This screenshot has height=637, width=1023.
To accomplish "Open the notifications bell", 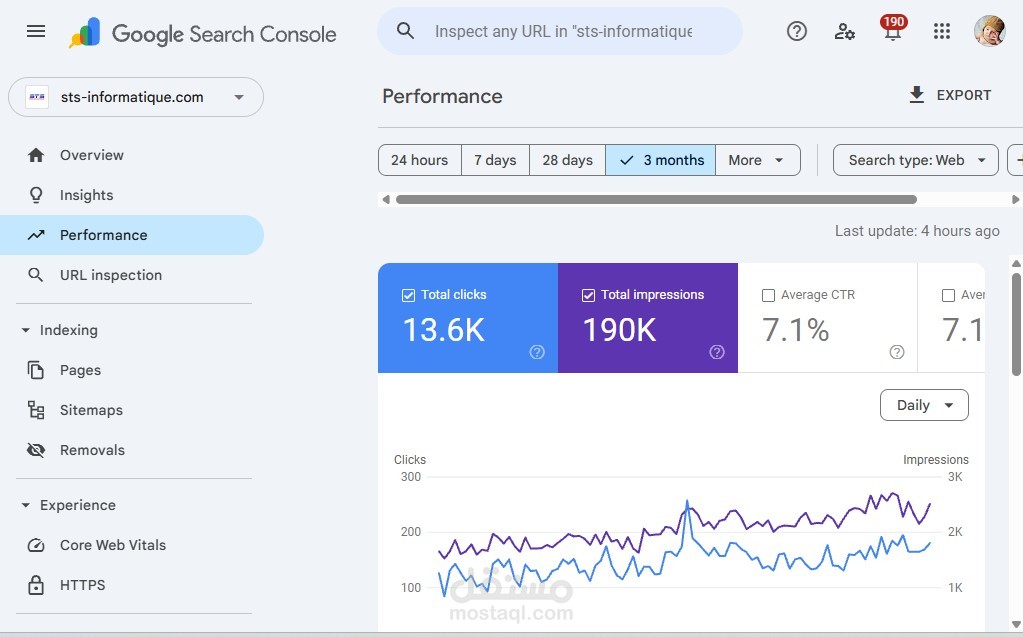I will [892, 32].
